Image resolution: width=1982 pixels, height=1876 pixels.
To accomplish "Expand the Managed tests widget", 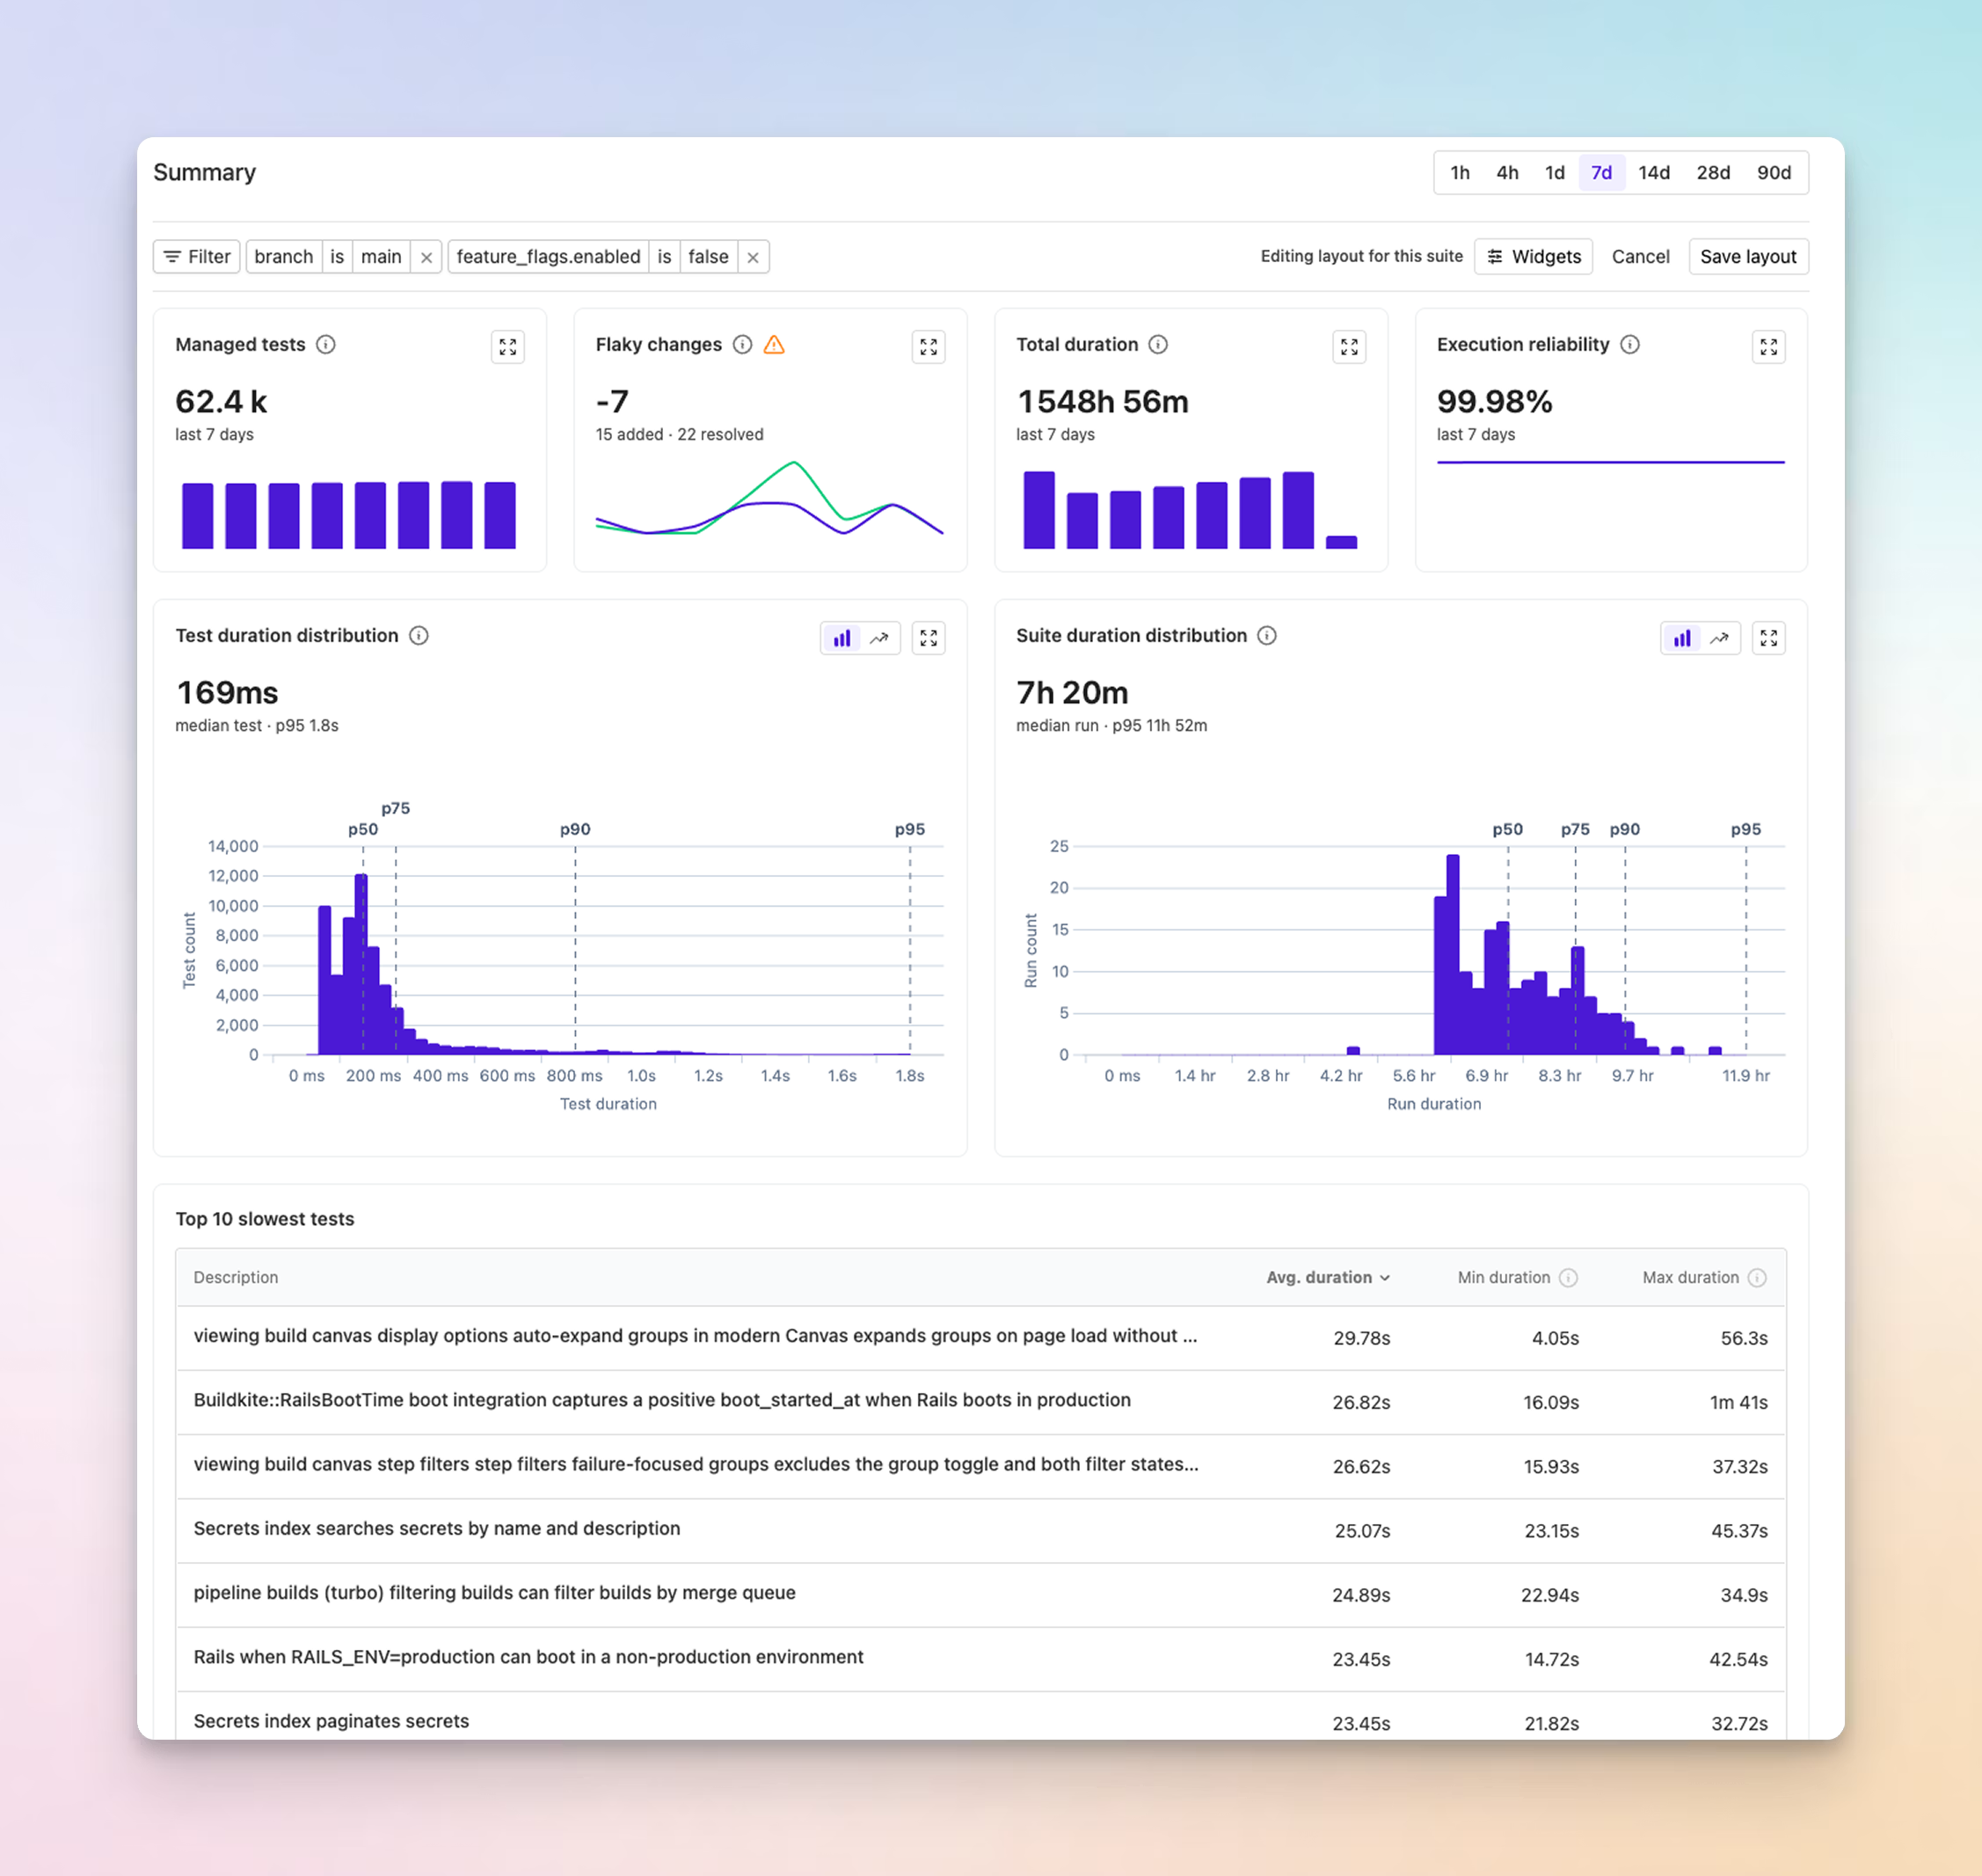I will (x=508, y=347).
